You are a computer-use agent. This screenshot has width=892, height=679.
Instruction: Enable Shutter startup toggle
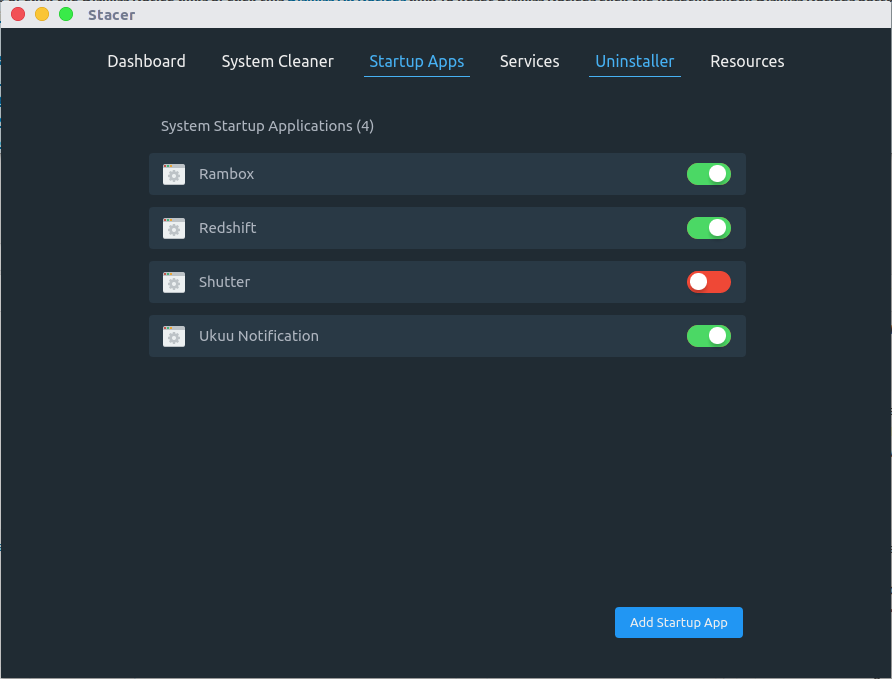[x=708, y=282]
